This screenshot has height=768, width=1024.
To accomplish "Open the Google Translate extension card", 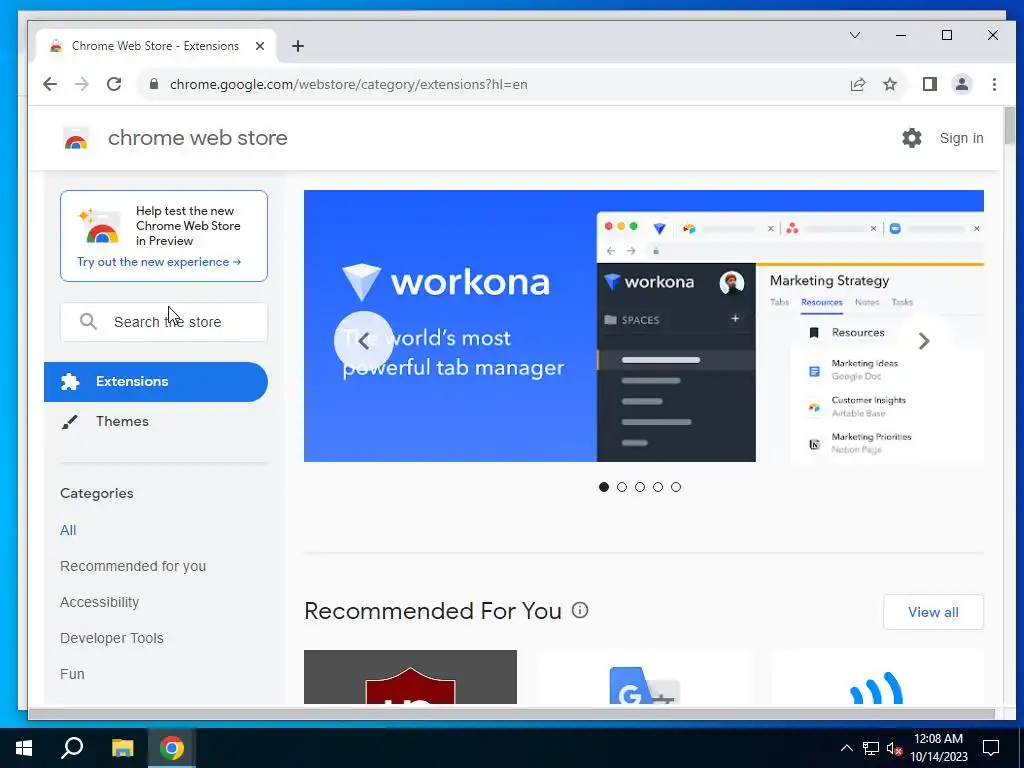I will 644,677.
